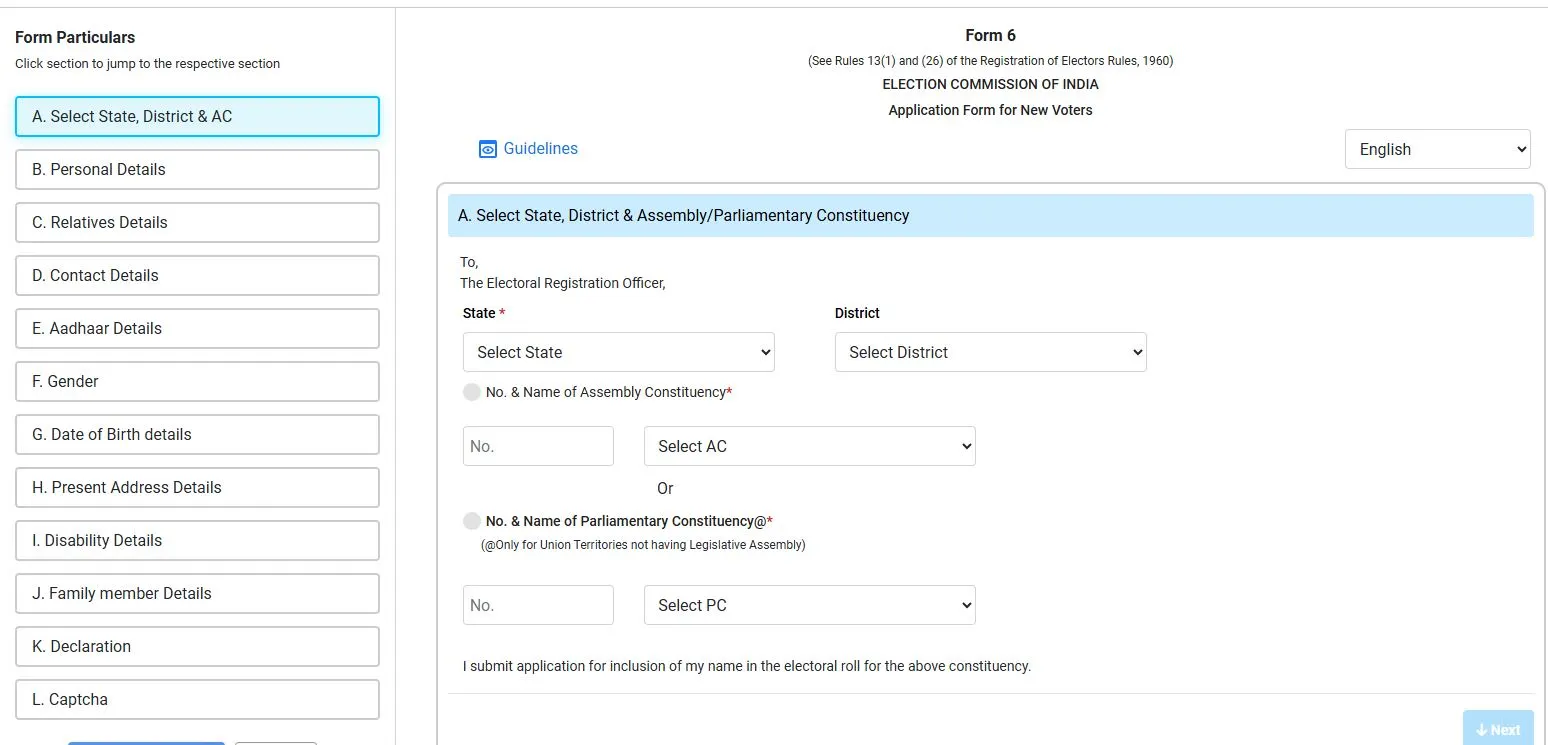Click the Next button
Screen dimensions: 1548x745
click(x=1498, y=729)
